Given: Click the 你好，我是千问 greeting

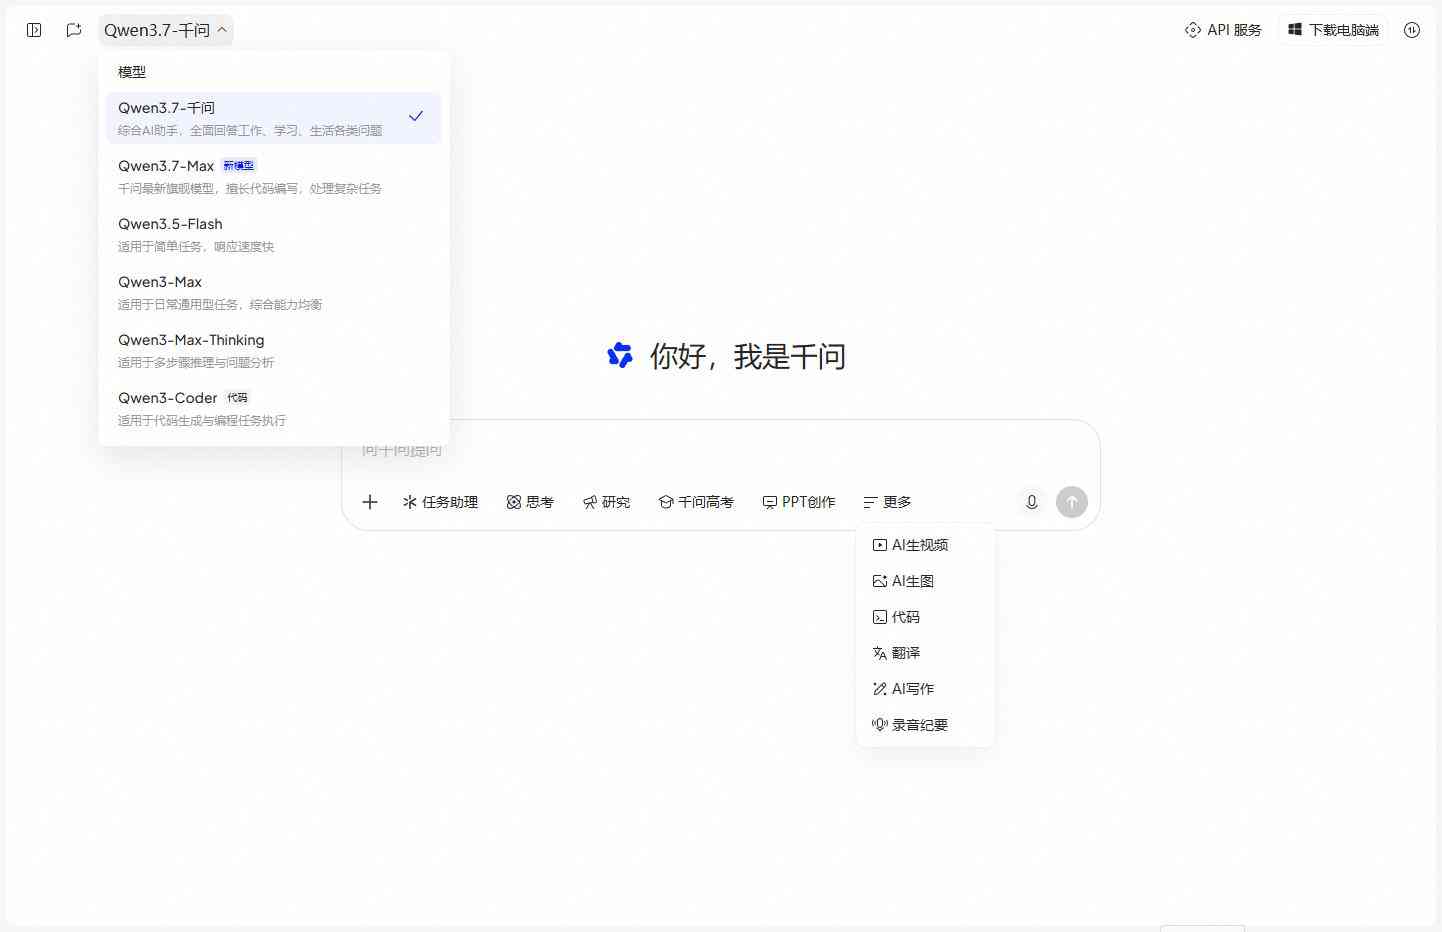Looking at the screenshot, I should point(748,356).
